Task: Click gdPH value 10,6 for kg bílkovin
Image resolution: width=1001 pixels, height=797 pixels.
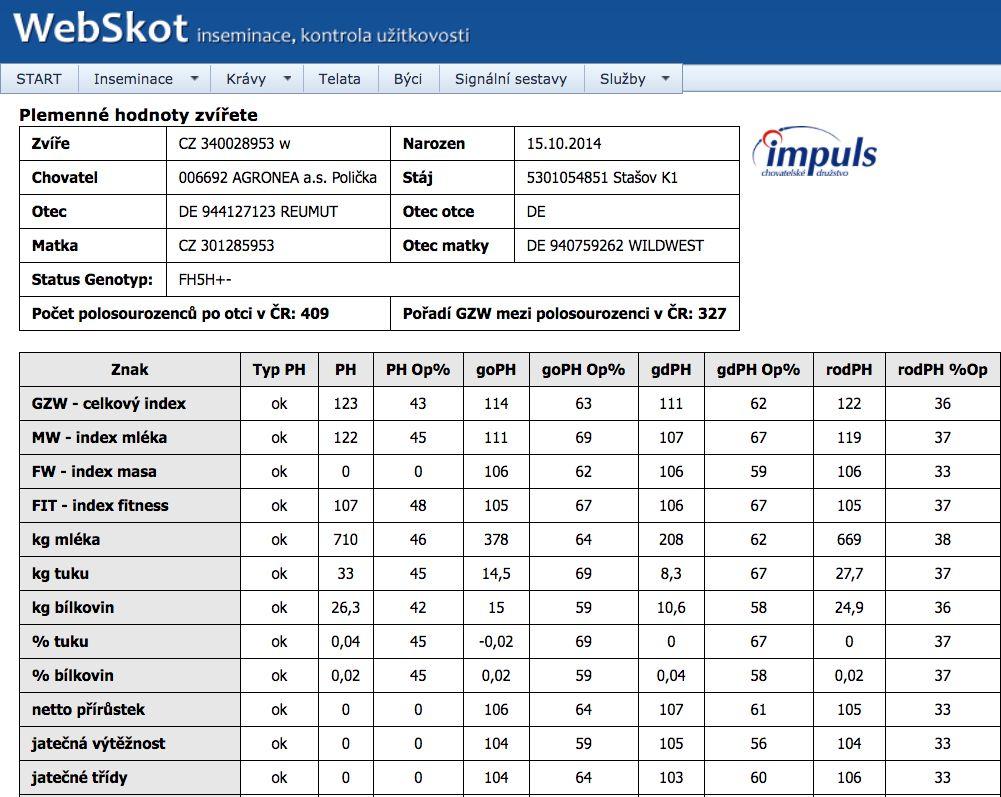Action: pos(671,607)
